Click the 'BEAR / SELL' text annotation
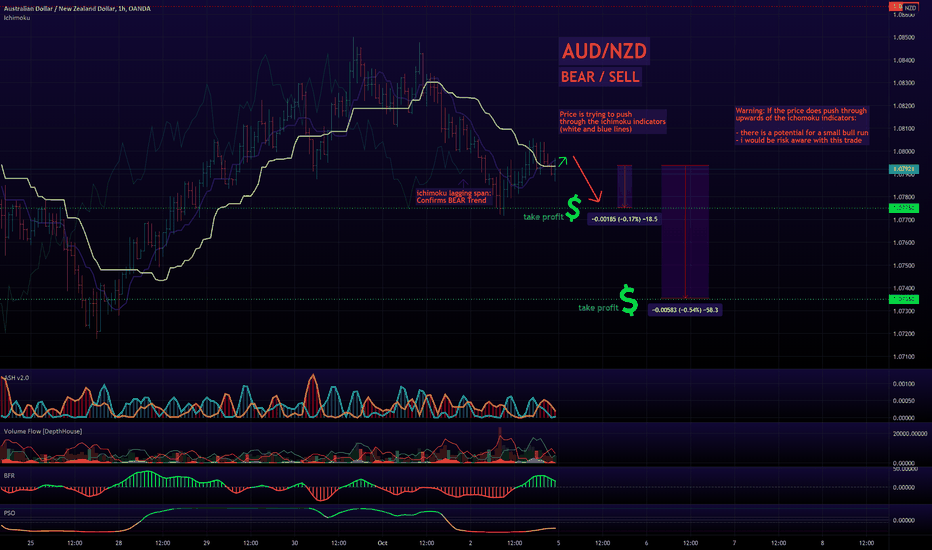 600,77
